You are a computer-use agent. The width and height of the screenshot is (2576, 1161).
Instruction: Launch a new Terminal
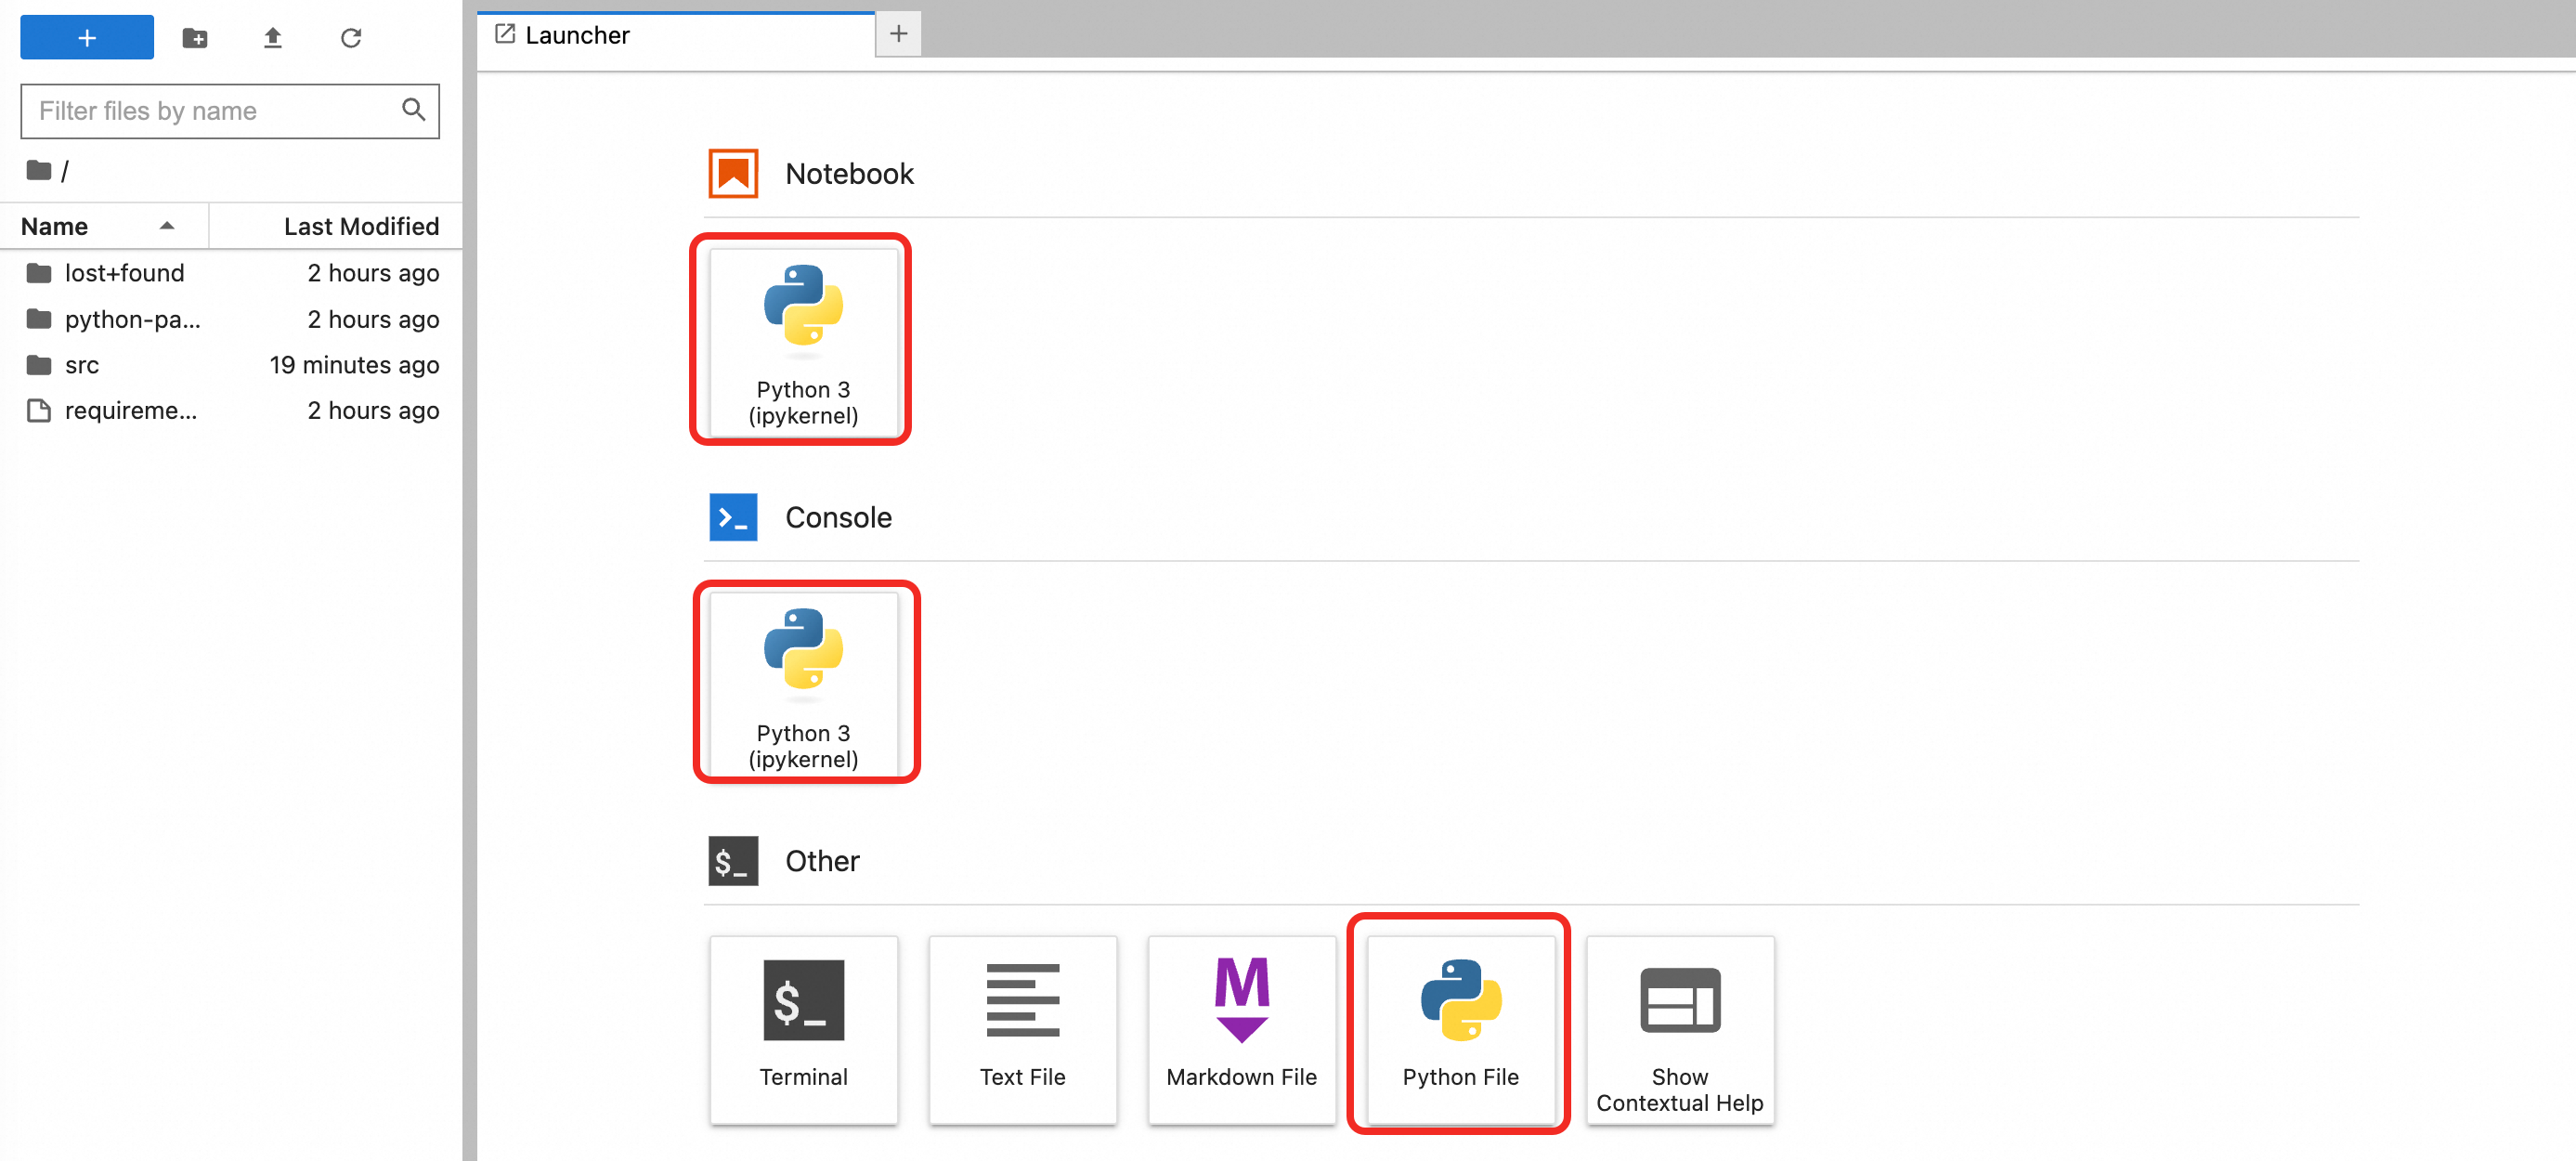802,1028
